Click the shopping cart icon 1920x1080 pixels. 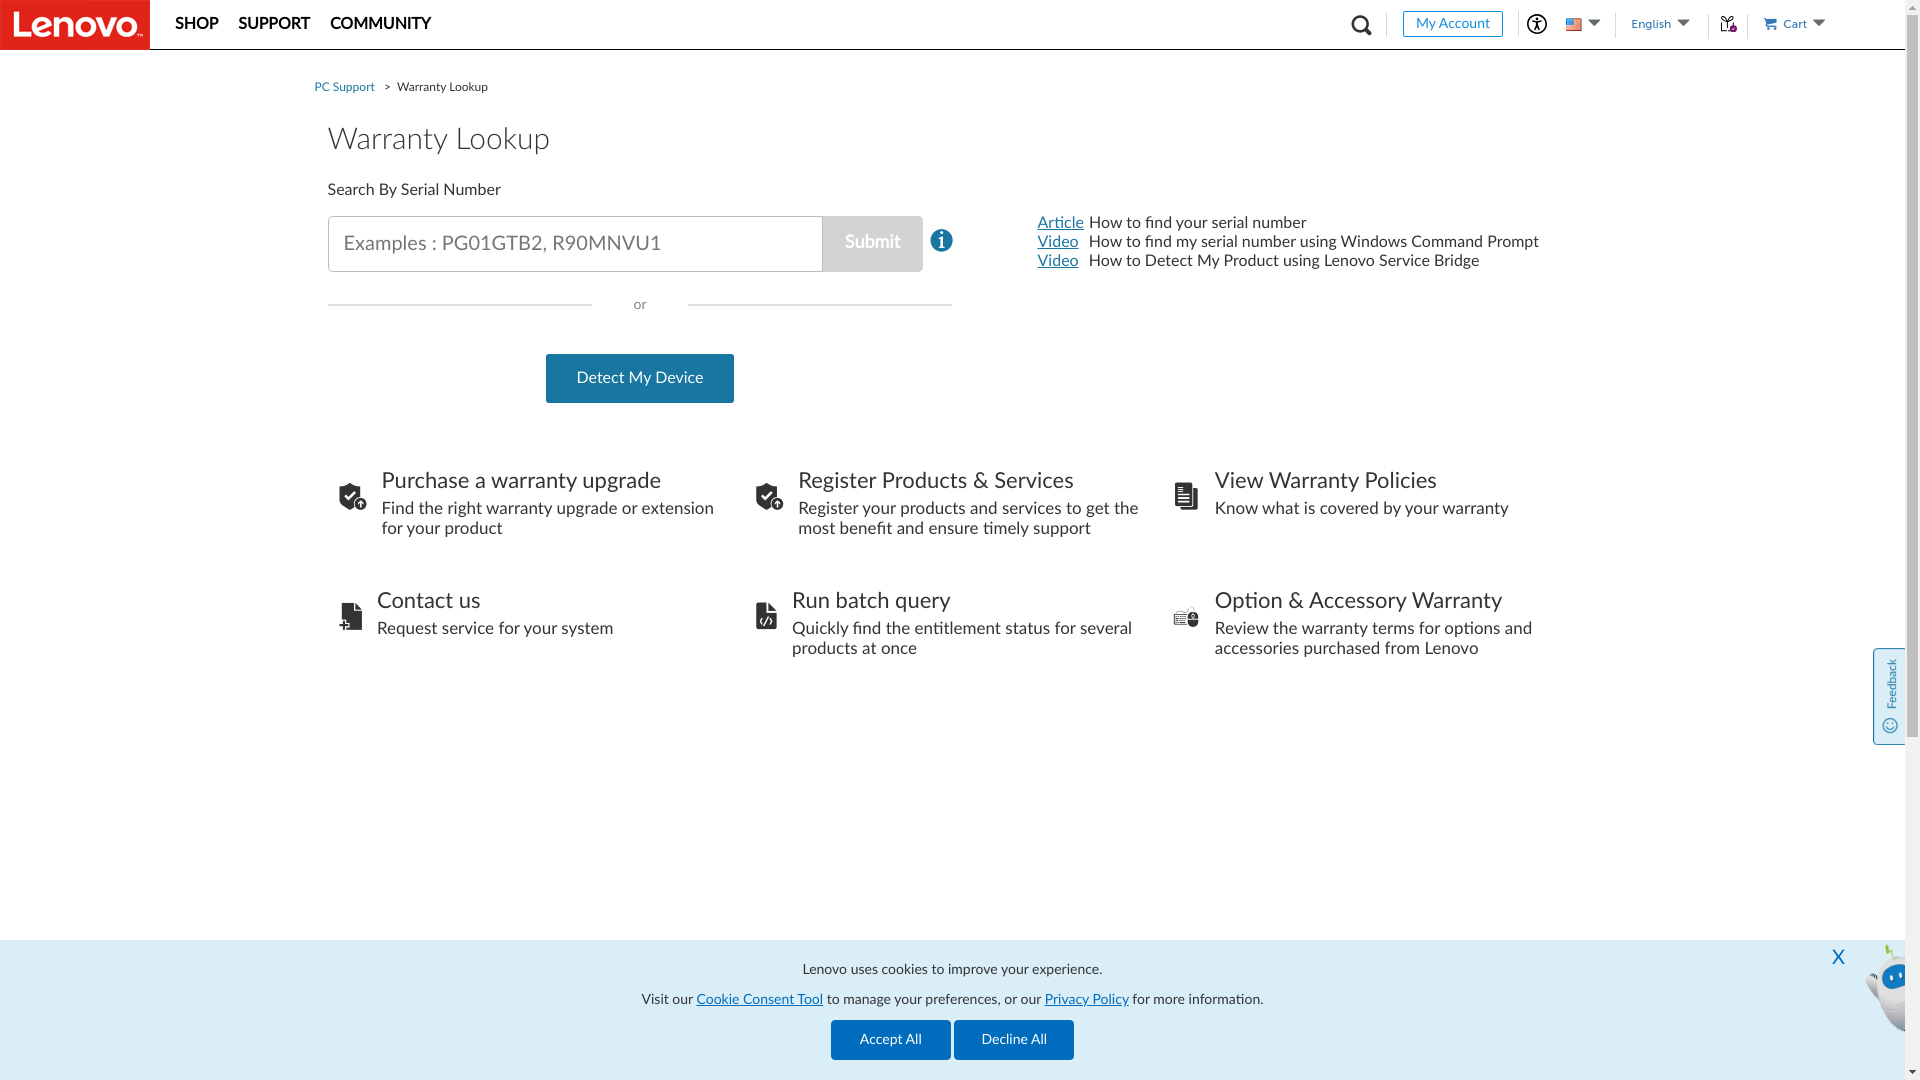[x=1770, y=24]
